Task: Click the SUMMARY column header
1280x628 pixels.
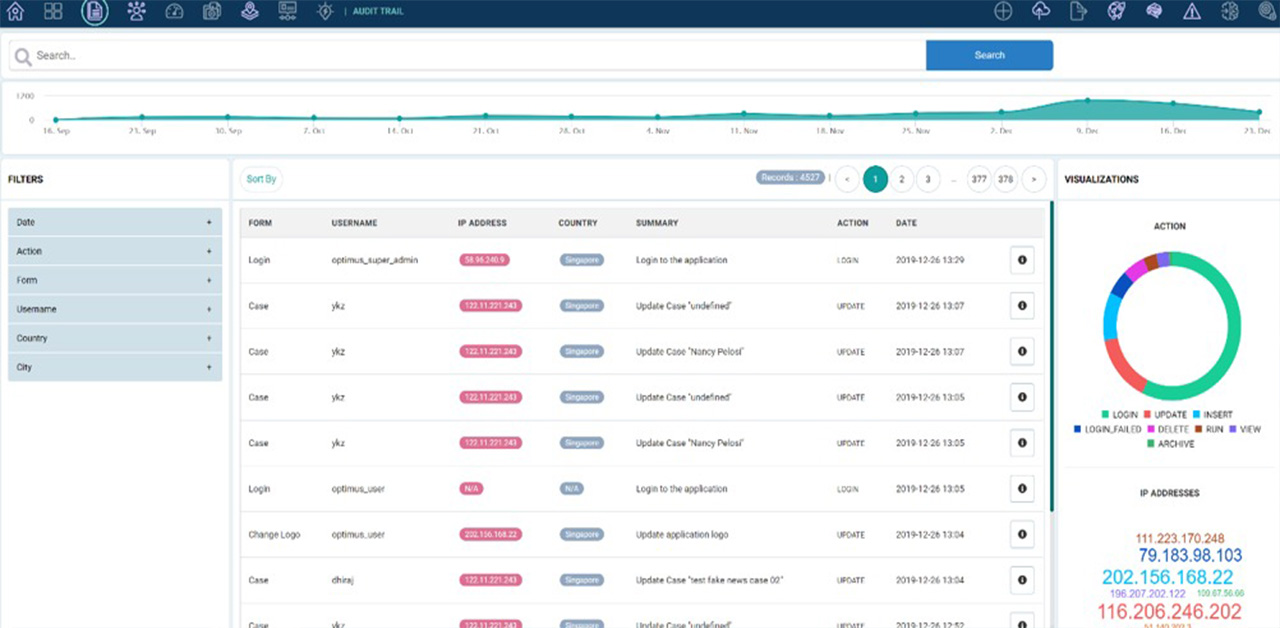Action: 657,223
